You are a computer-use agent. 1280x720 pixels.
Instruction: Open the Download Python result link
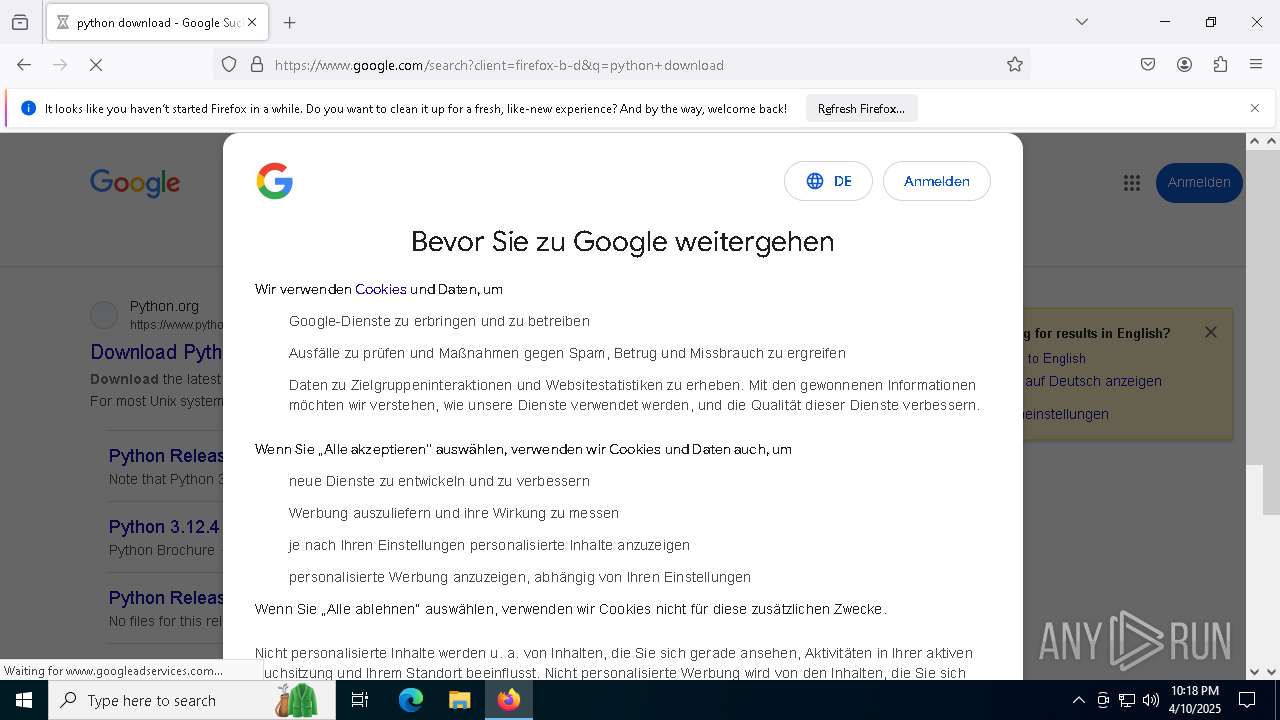[x=156, y=352]
